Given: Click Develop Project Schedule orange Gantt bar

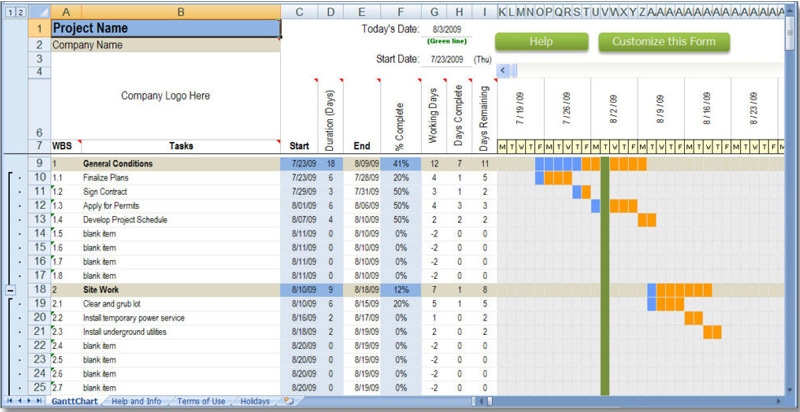Looking at the screenshot, I should (x=647, y=220).
